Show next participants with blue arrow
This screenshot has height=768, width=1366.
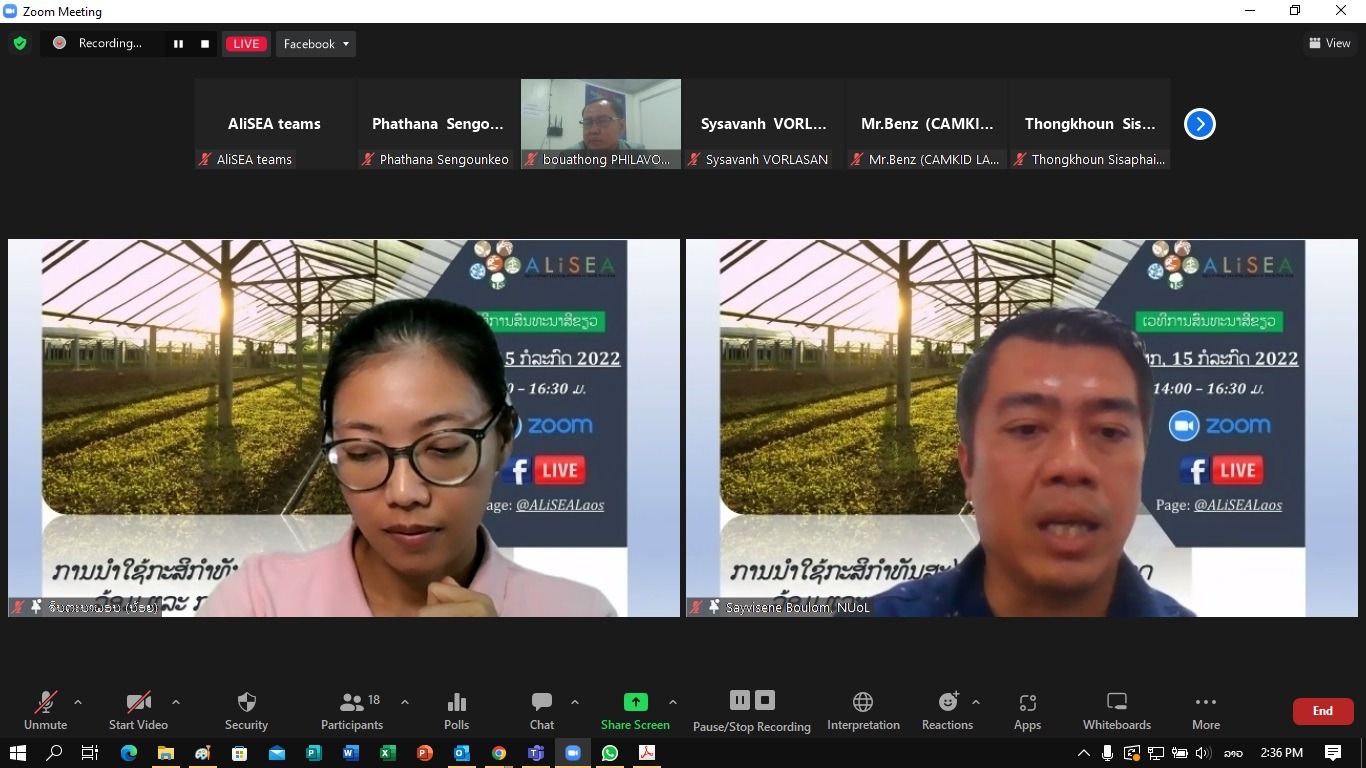pyautogui.click(x=1199, y=124)
